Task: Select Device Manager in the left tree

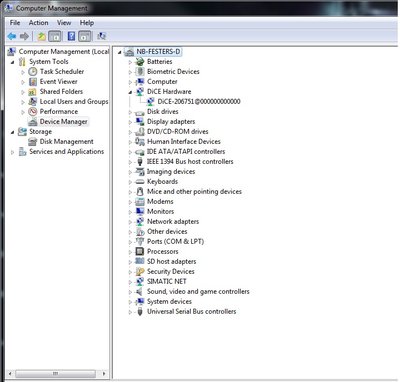Action: click(x=63, y=122)
